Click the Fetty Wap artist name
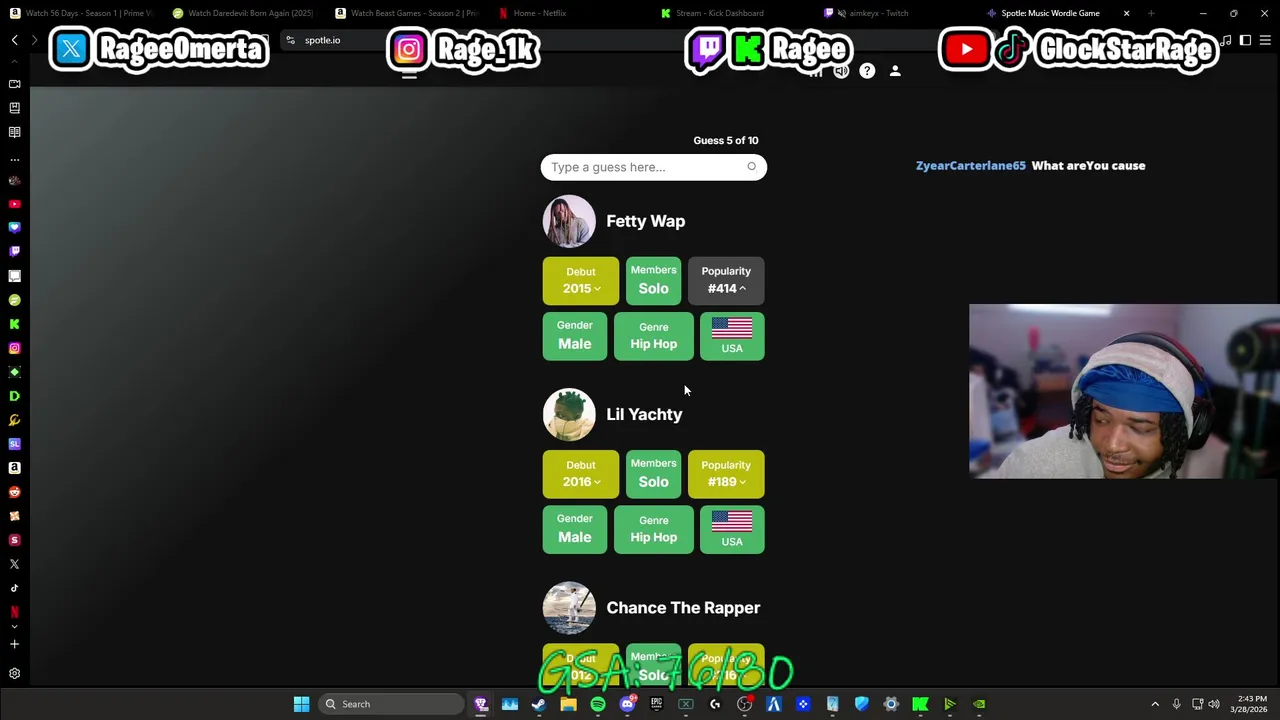 pos(645,221)
